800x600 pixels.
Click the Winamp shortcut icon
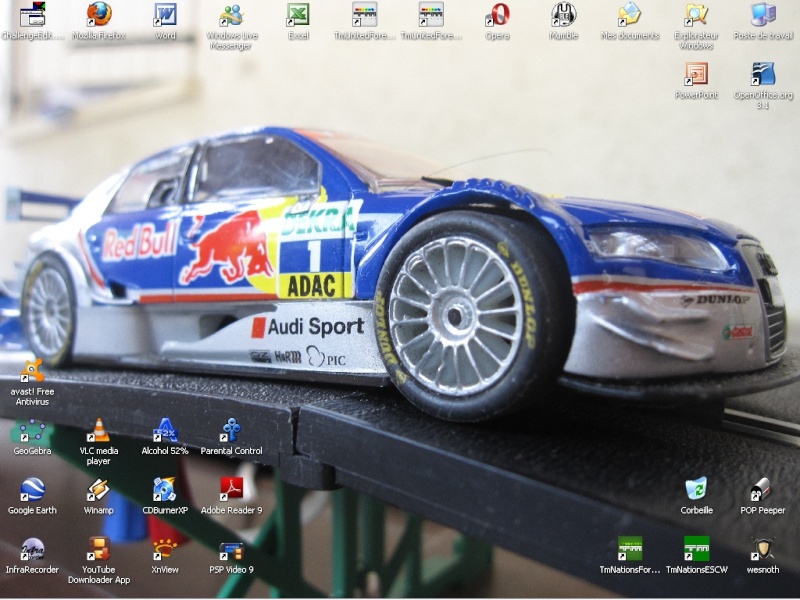tap(99, 489)
